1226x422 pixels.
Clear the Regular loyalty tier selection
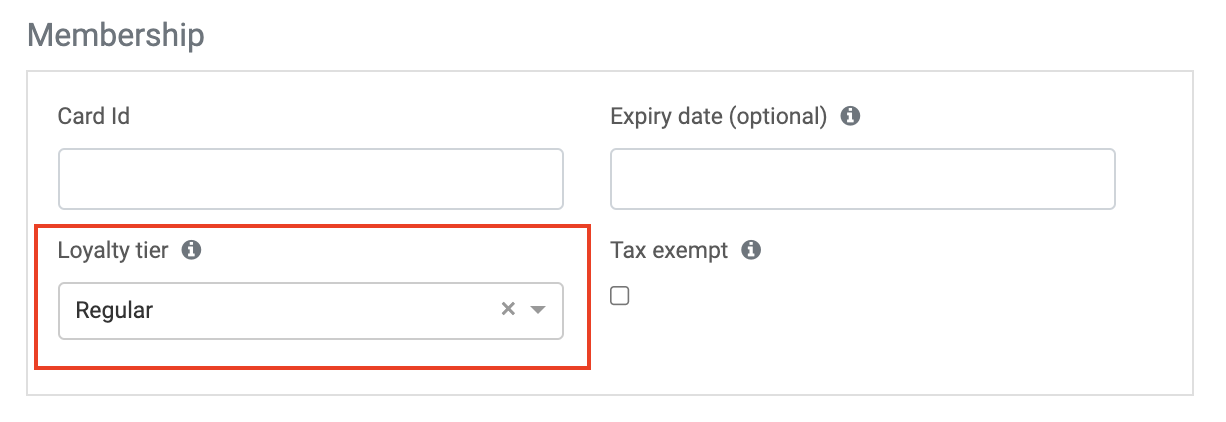click(508, 310)
